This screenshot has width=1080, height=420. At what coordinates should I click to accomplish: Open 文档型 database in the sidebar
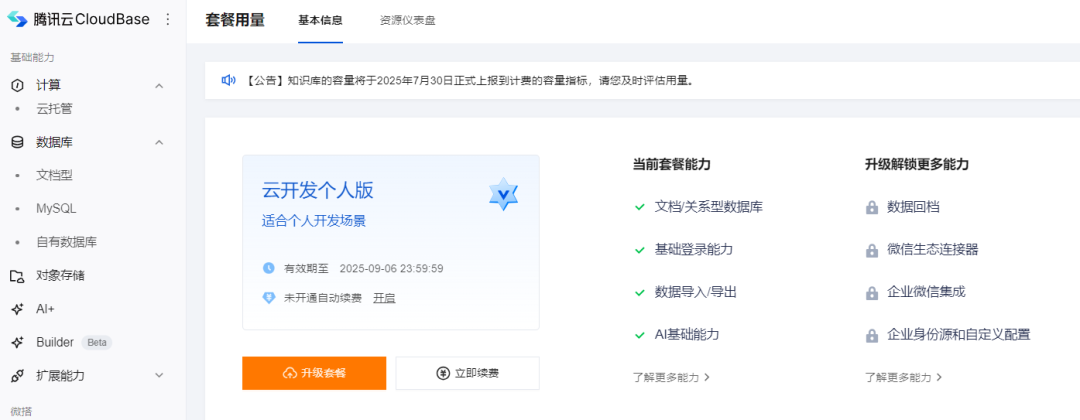pos(54,176)
